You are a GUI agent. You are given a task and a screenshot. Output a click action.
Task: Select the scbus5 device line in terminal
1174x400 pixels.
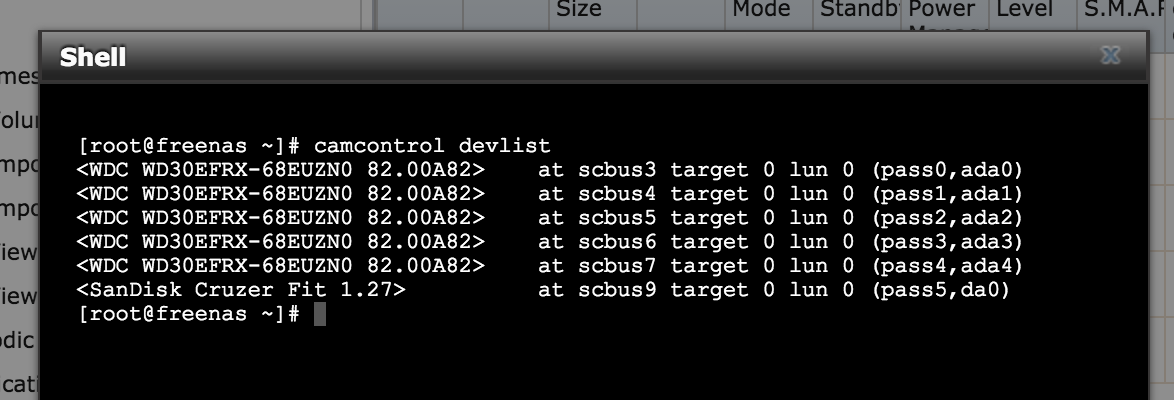click(x=550, y=218)
